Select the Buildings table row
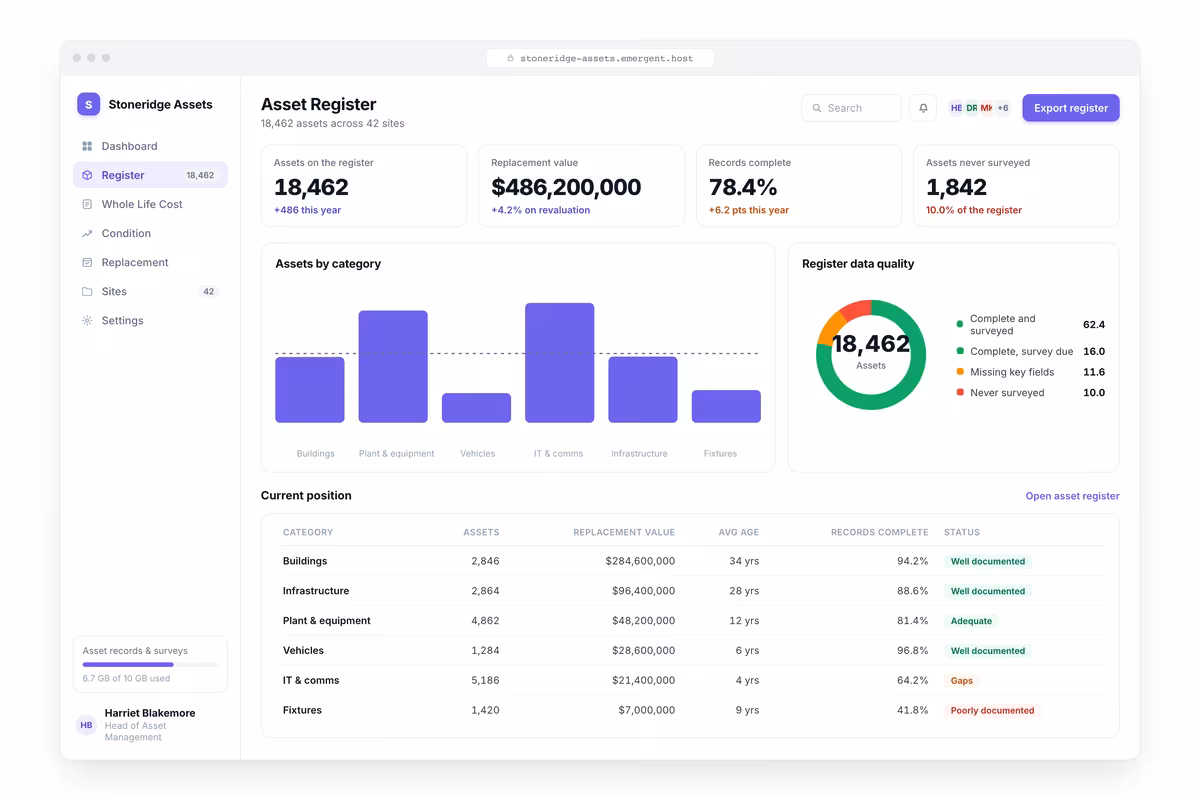1200x800 pixels. pyautogui.click(x=690, y=561)
